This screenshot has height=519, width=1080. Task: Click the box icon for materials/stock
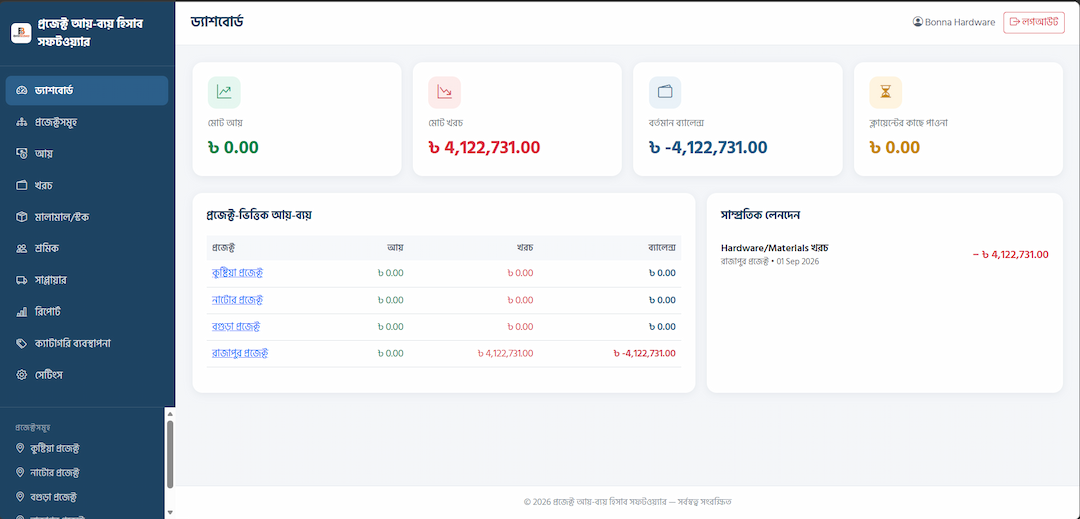pos(21,217)
